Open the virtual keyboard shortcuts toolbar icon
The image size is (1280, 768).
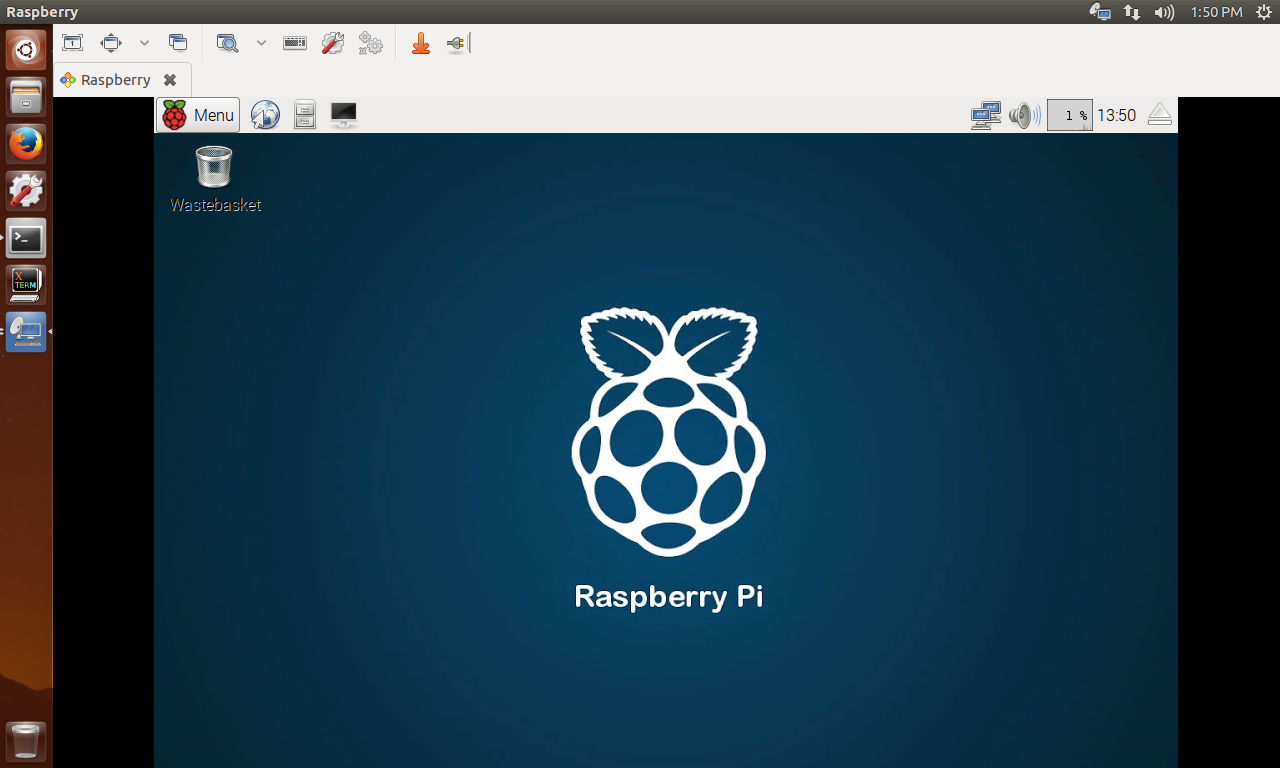pyautogui.click(x=294, y=43)
